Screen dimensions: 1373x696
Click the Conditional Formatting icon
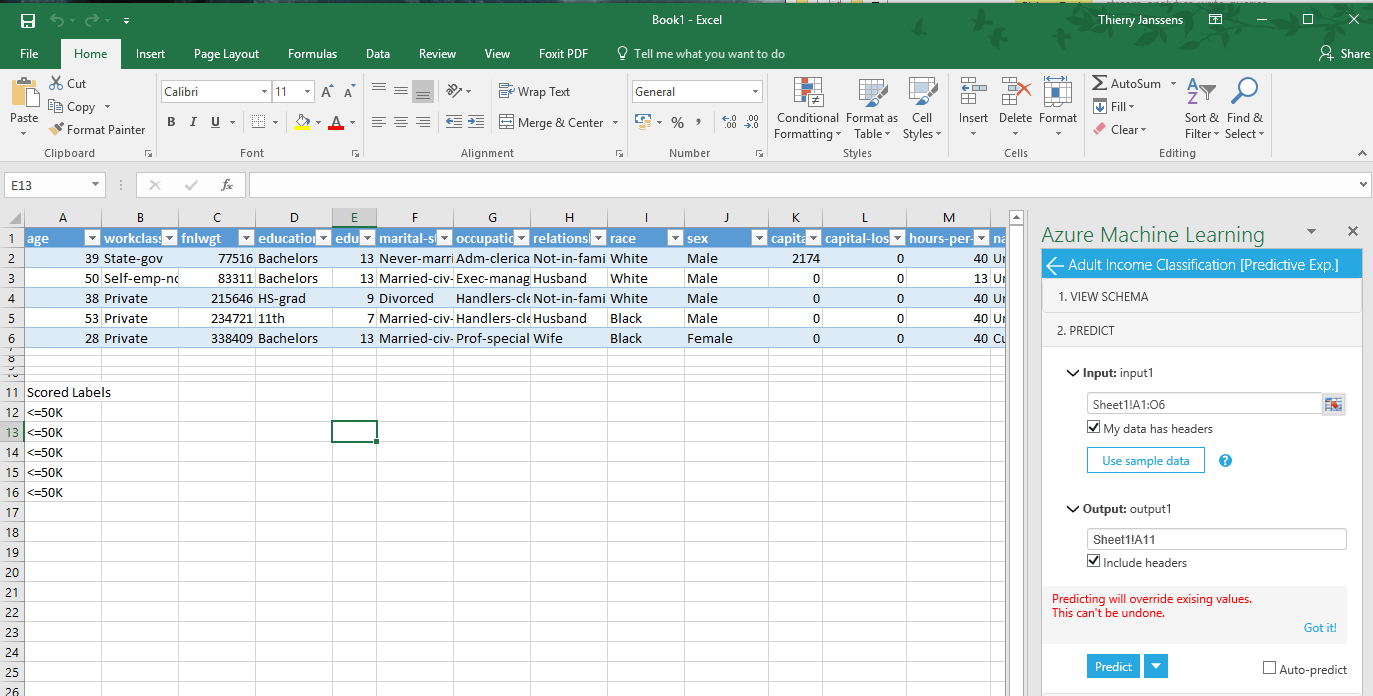point(808,92)
